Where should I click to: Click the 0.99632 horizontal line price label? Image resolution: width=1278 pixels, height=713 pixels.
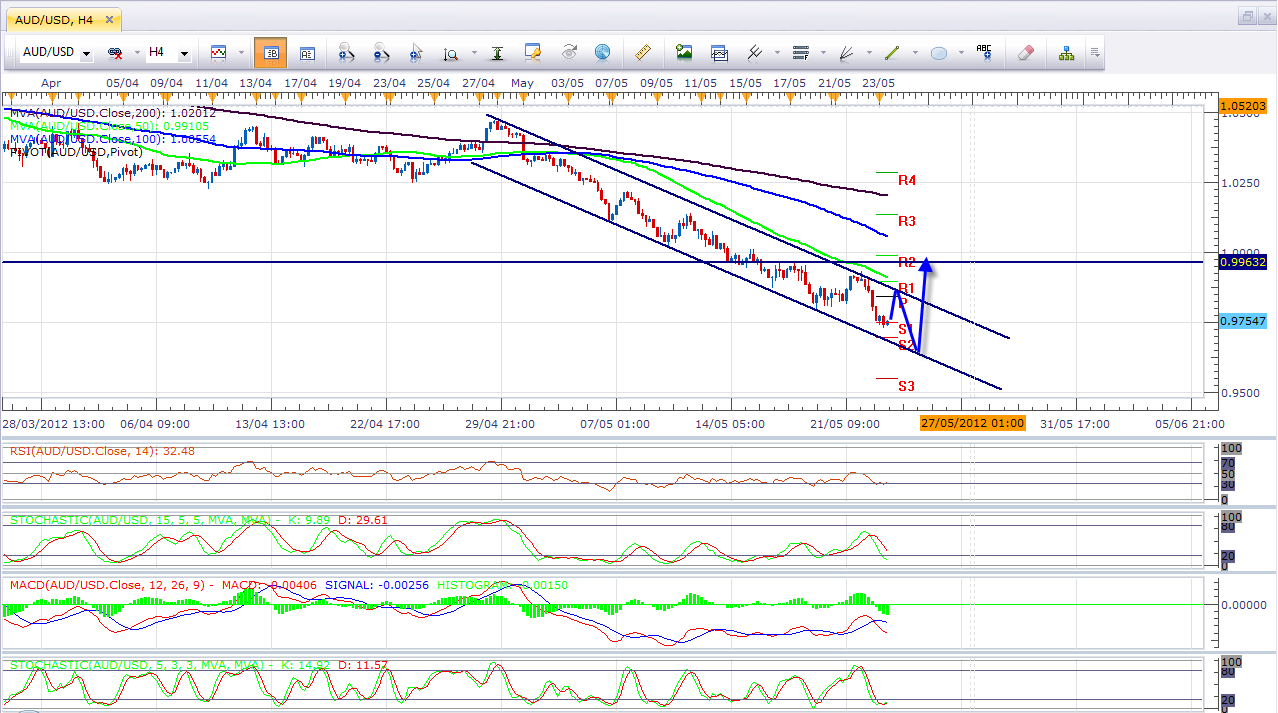point(1243,262)
